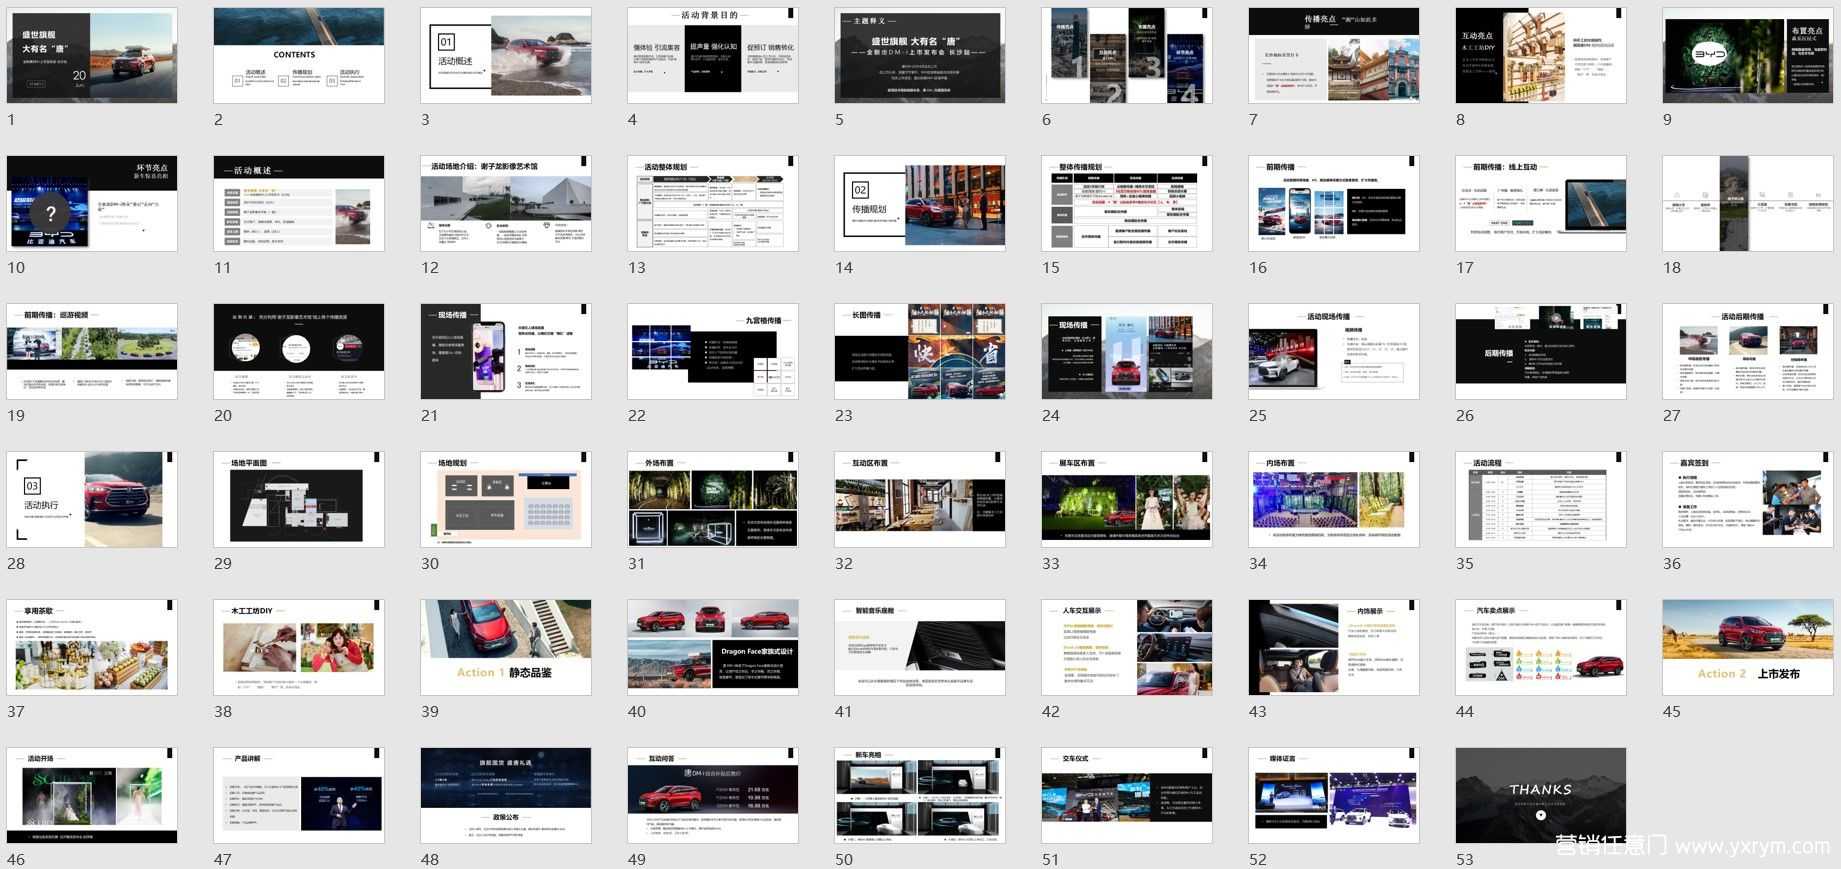Open slide 31 外场布置
Viewport: 1841px width, 869px height.
pos(713,499)
